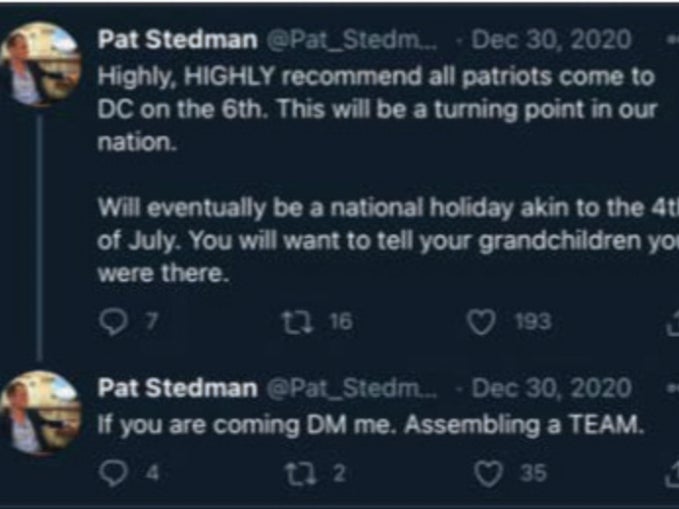This screenshot has height=509, width=679.
Task: Open the bottom tweet's Dec 30, 2020 timestamp
Action: pyautogui.click(x=551, y=388)
